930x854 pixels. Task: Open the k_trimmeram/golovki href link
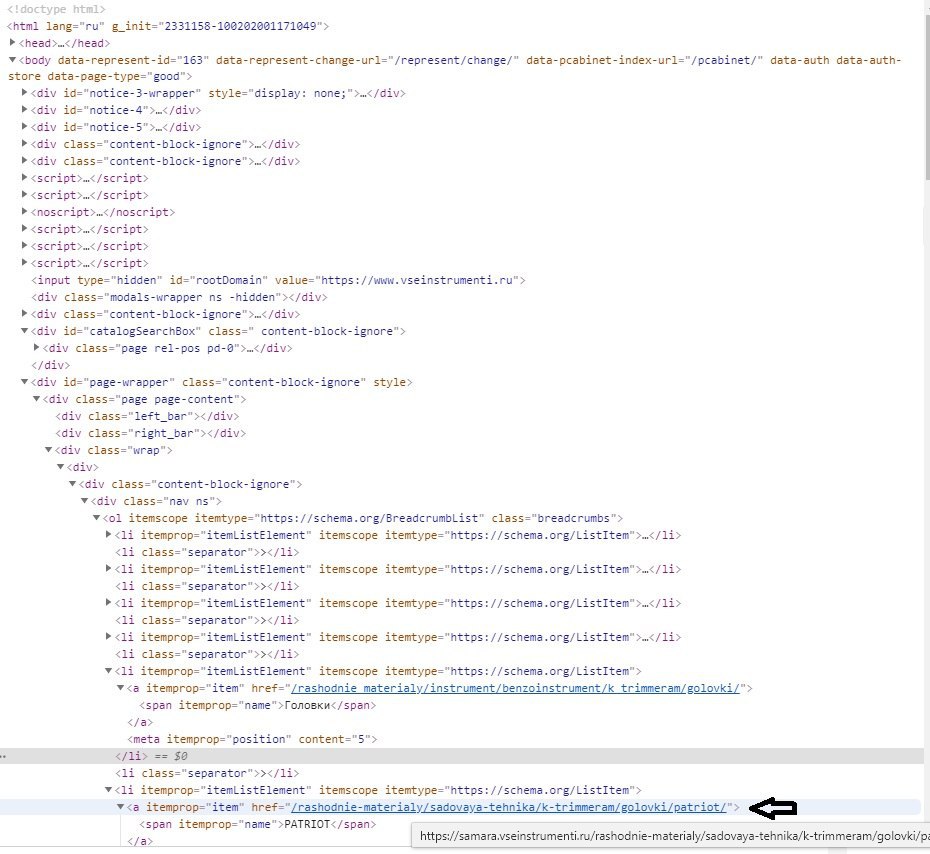[515, 688]
